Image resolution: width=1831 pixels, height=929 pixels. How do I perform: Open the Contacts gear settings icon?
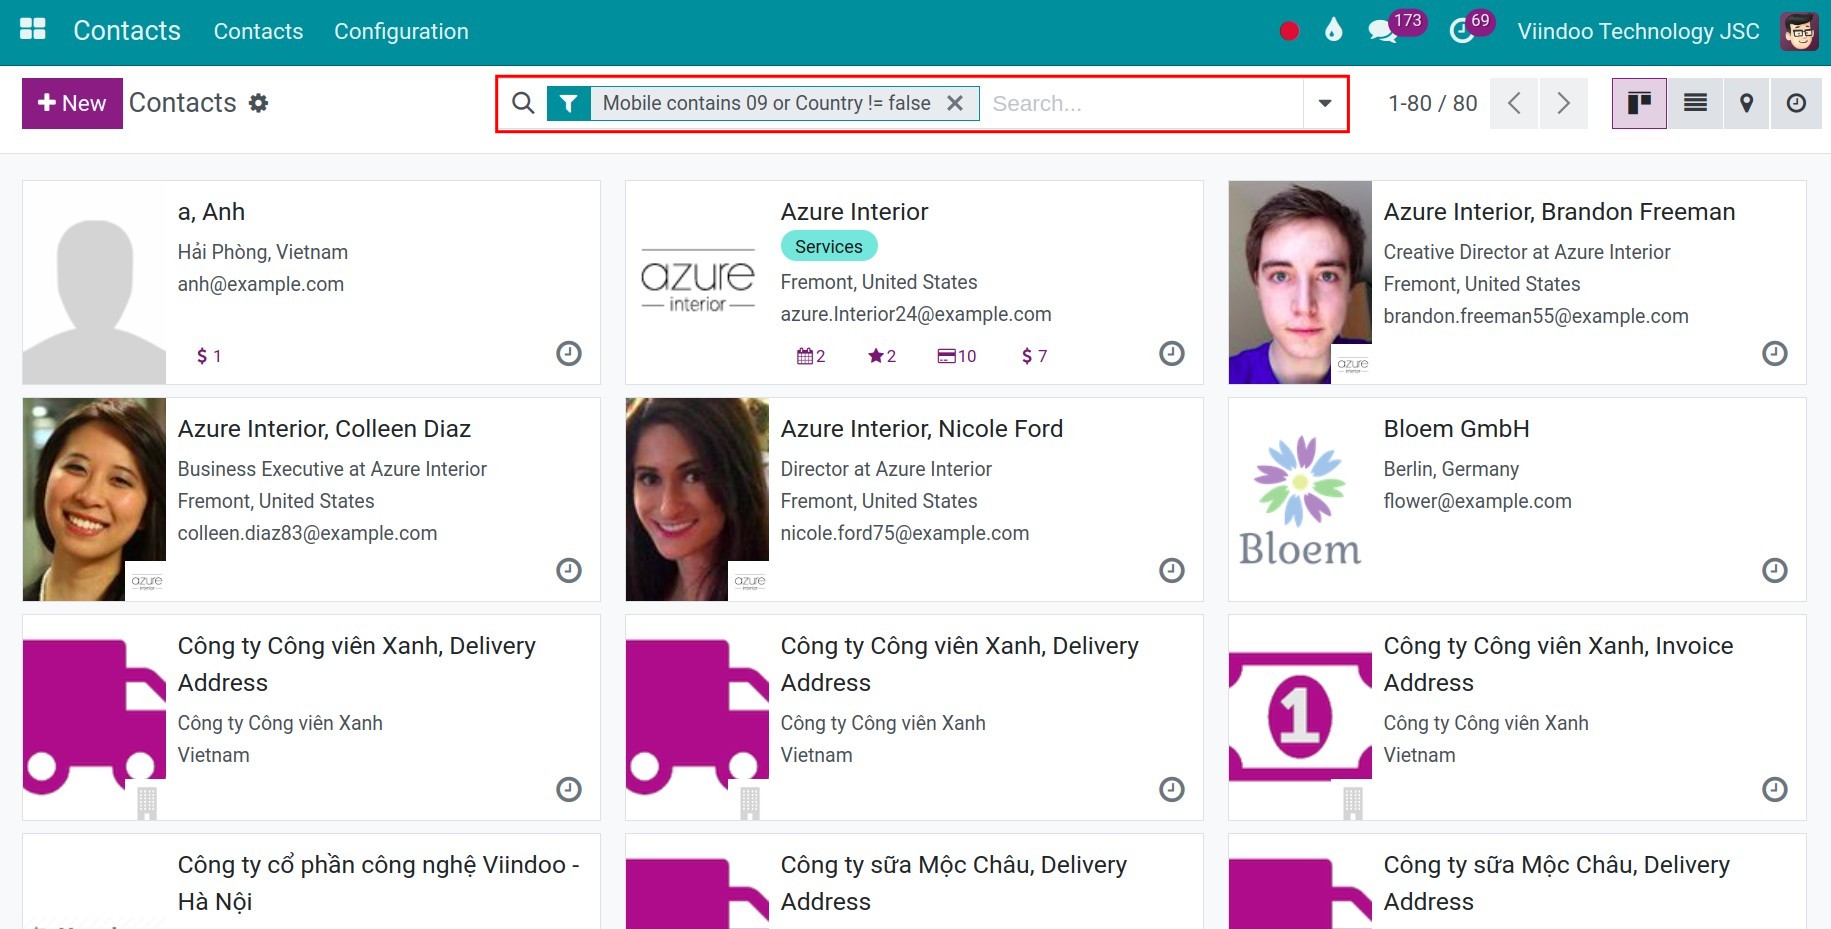(258, 103)
